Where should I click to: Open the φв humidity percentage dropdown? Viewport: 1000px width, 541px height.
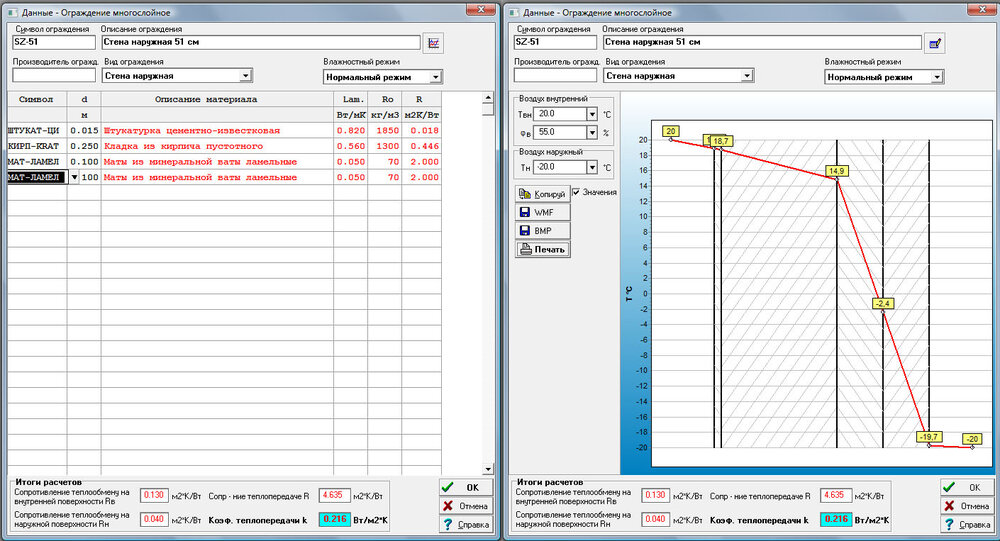(x=592, y=132)
